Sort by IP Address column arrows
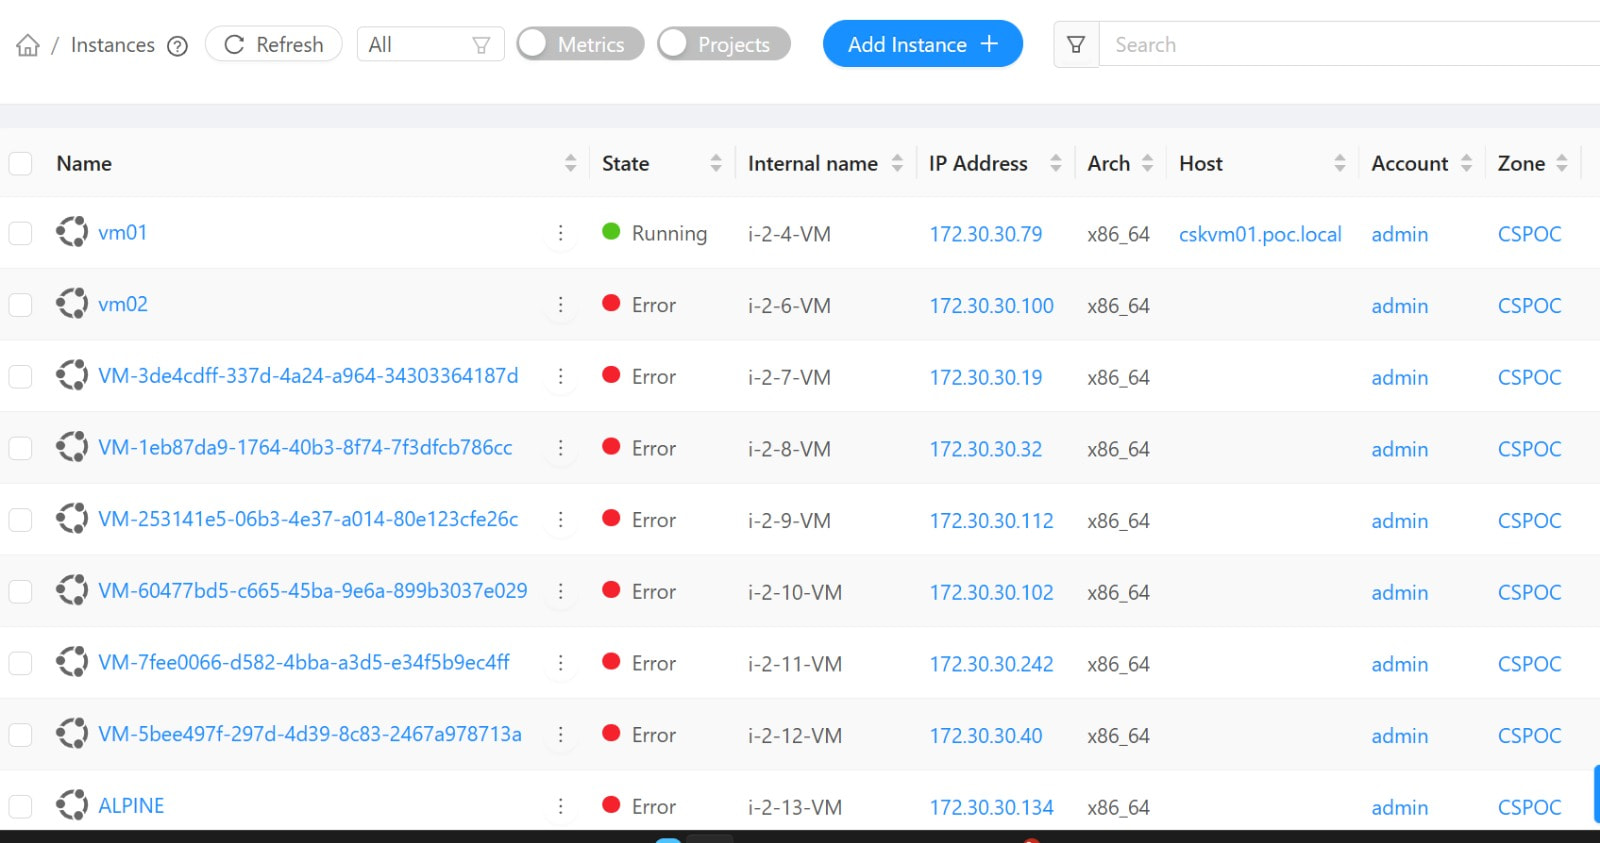The width and height of the screenshot is (1600, 843). pyautogui.click(x=1055, y=163)
